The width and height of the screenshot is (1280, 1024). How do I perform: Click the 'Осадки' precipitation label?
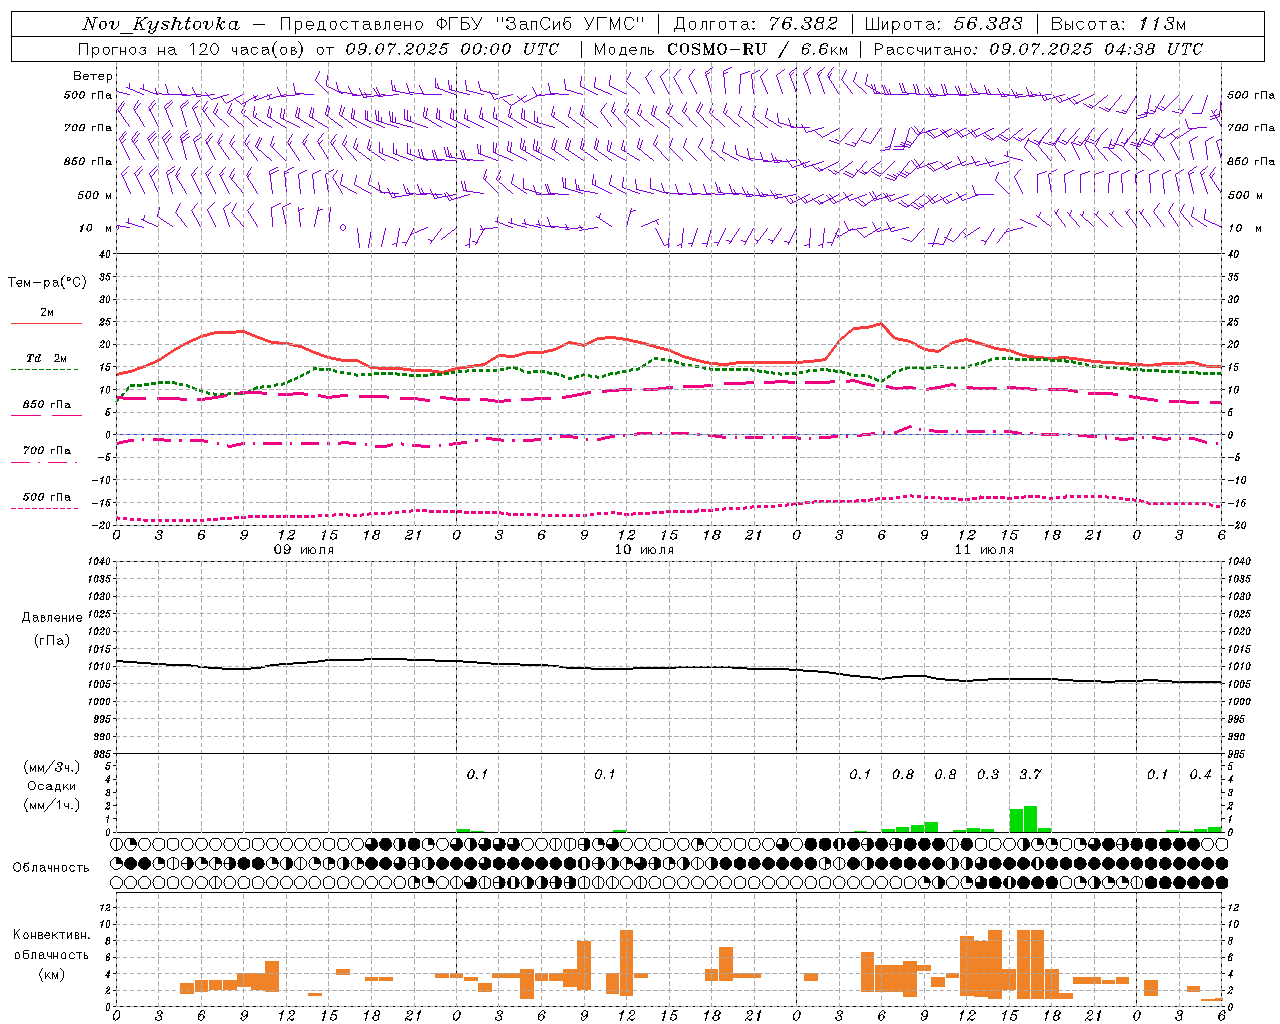coord(52,786)
